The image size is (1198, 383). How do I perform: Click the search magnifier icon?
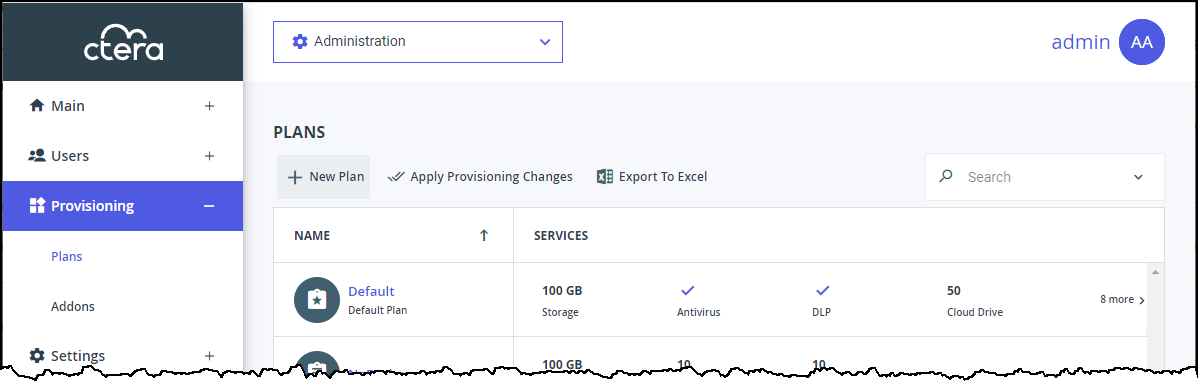point(946,177)
